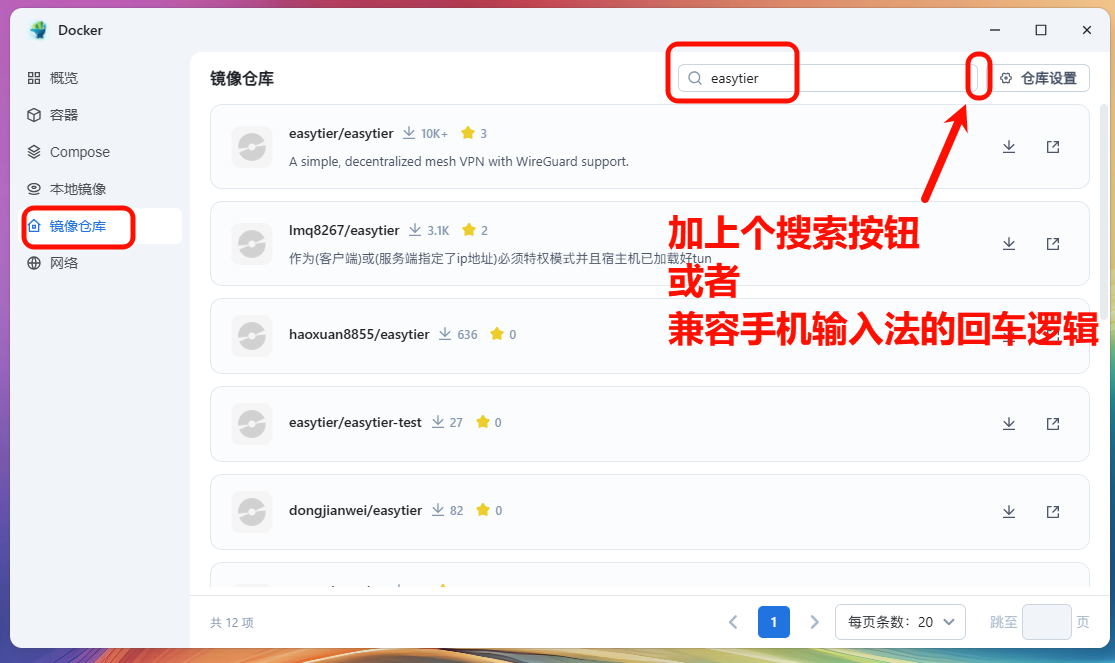
Task: Click the star icon of dongjianwei/easytier
Action: tap(483, 509)
